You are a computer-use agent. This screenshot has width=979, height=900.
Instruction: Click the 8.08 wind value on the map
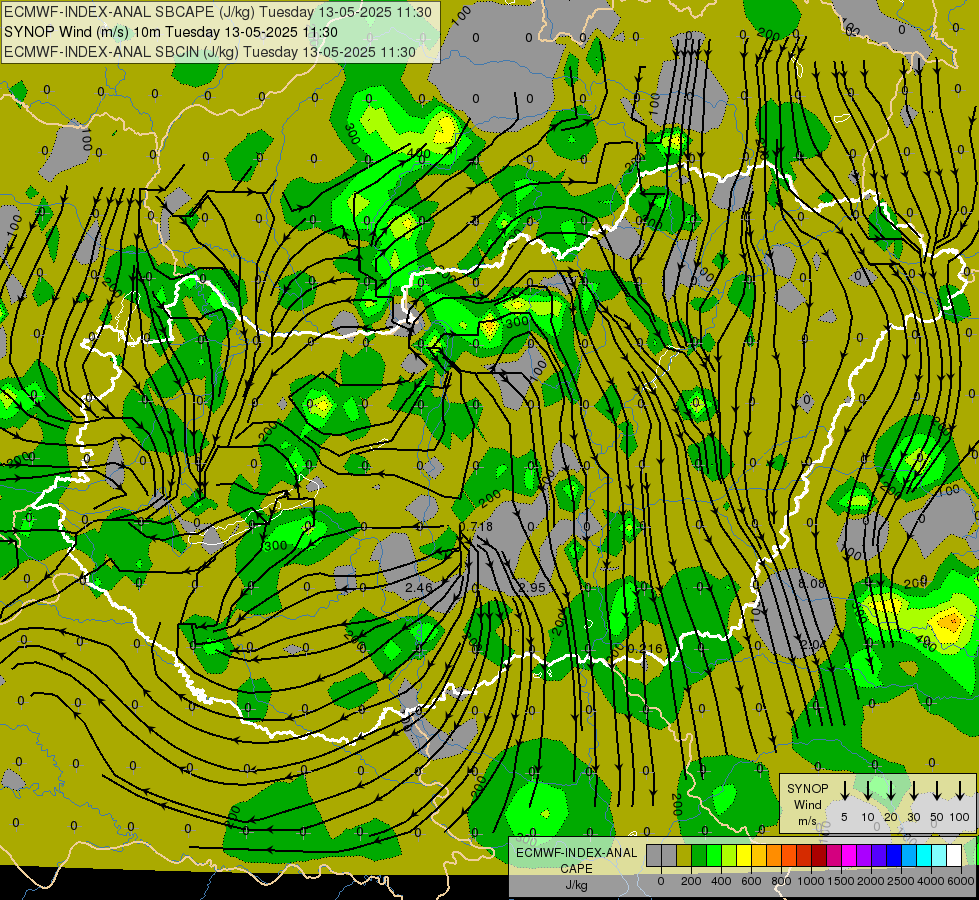click(x=812, y=583)
